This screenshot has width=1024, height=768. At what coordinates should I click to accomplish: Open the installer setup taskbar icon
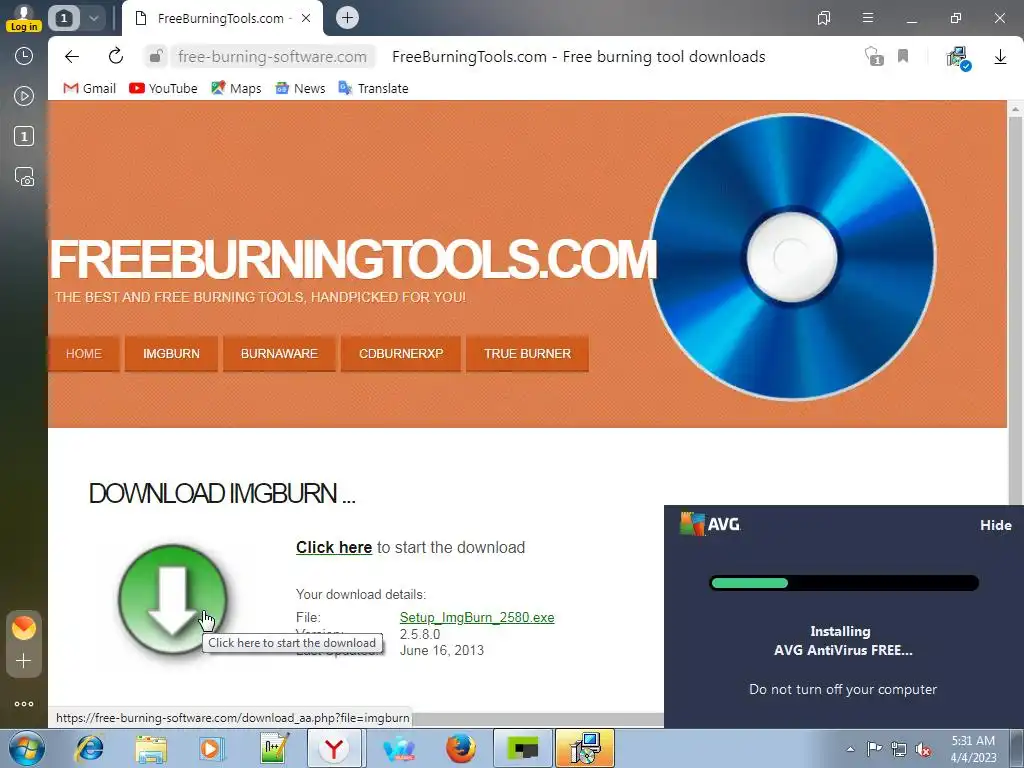coord(585,748)
